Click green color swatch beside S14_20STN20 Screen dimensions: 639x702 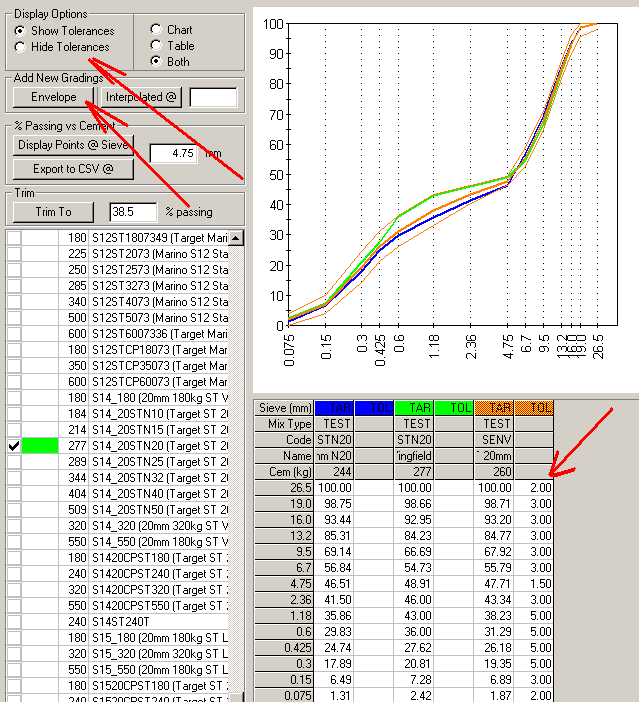pos(41,446)
